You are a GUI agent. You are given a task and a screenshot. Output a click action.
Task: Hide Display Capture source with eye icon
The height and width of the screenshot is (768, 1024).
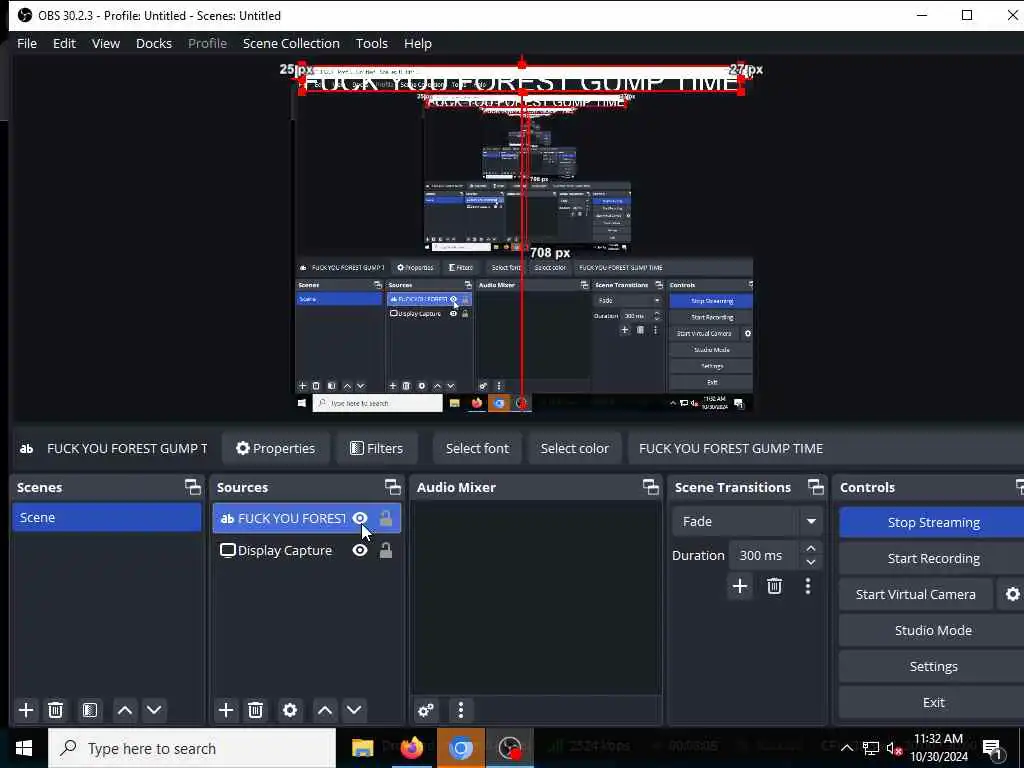[359, 551]
